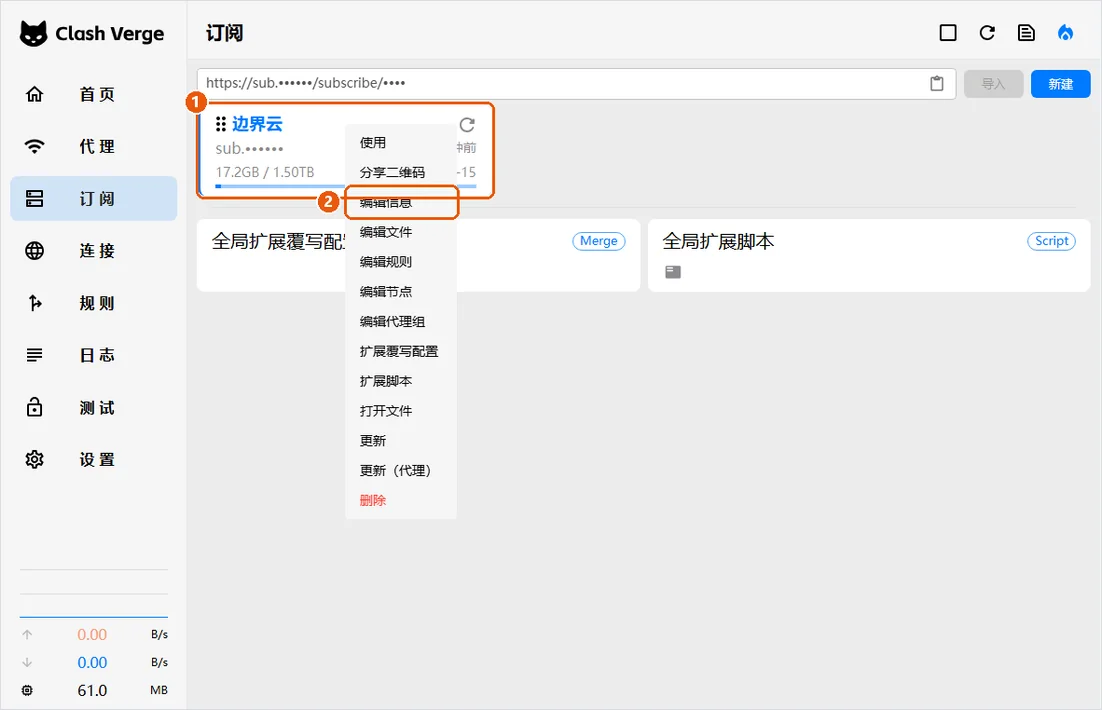Click the file icon under 全局扩展脚本
The image size is (1102, 710).
coord(673,271)
